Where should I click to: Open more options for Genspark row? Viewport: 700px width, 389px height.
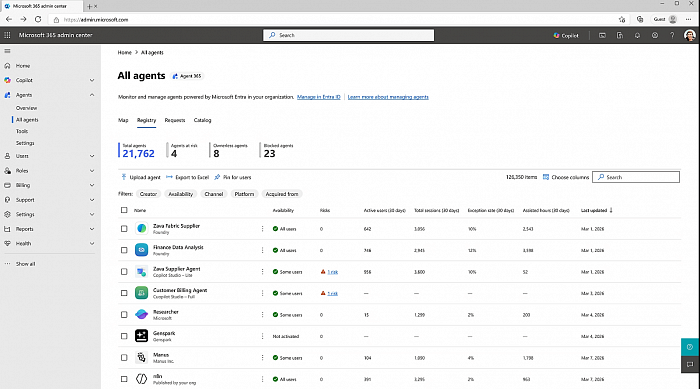(x=262, y=336)
